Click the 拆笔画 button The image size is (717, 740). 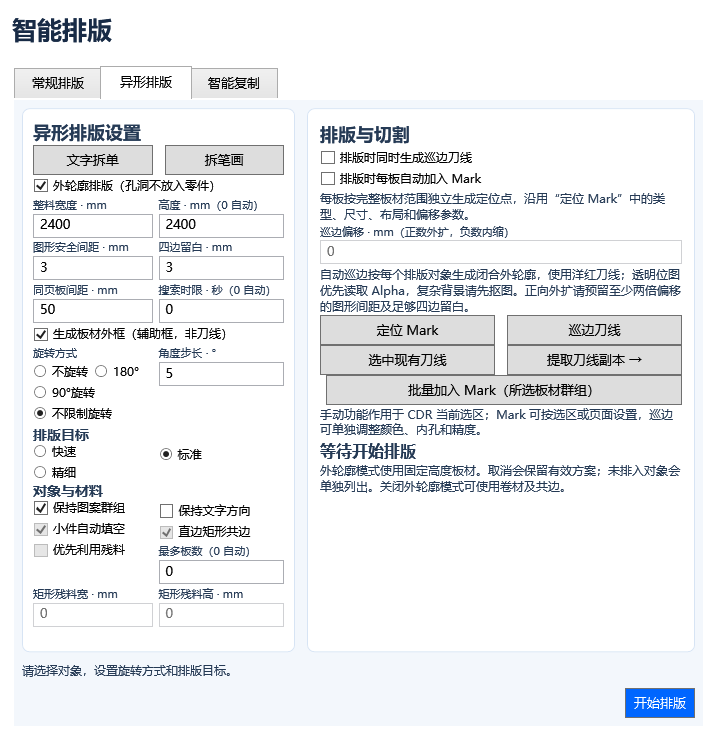[x=224, y=160]
